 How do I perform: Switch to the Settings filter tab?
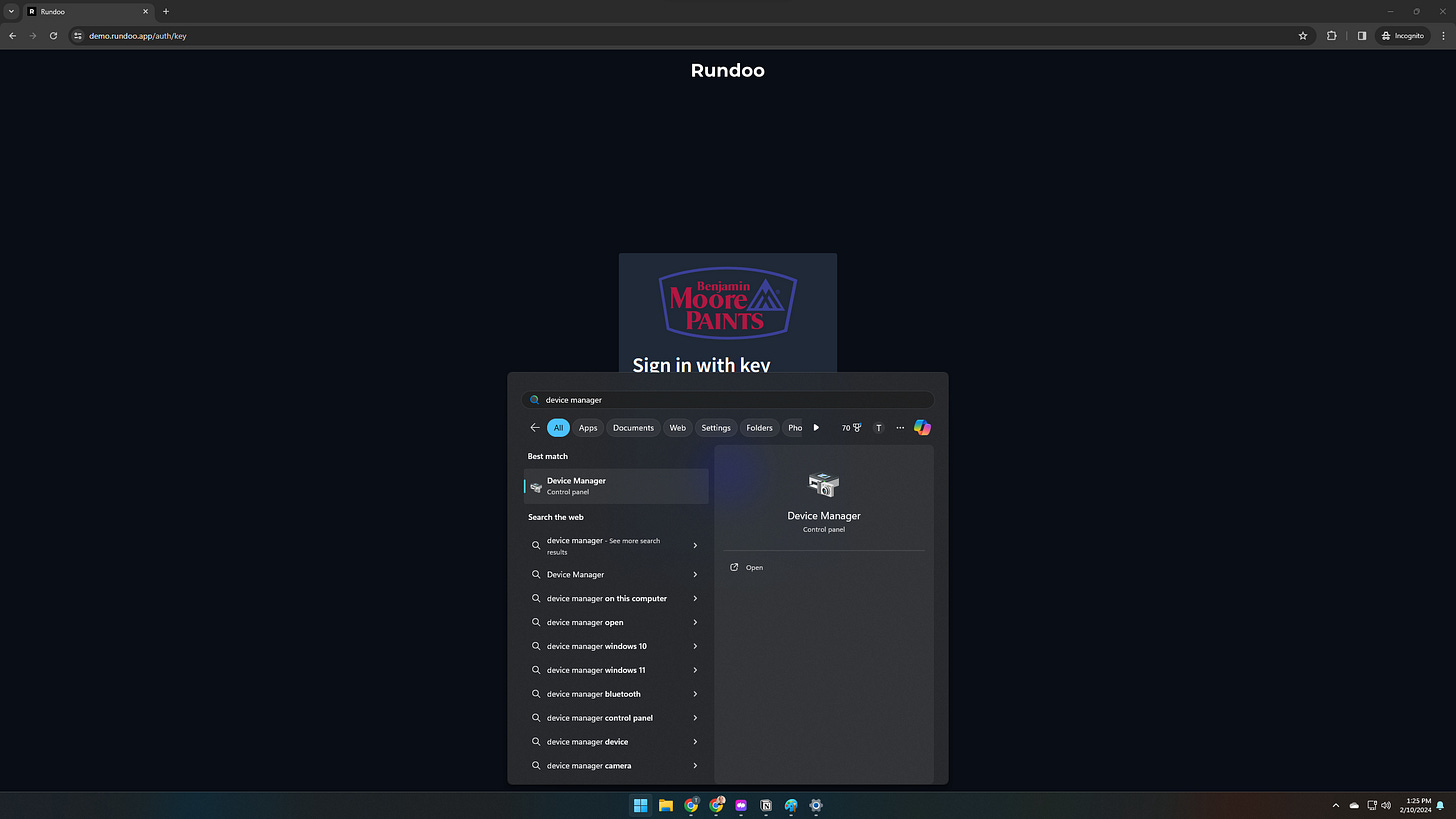pos(716,428)
